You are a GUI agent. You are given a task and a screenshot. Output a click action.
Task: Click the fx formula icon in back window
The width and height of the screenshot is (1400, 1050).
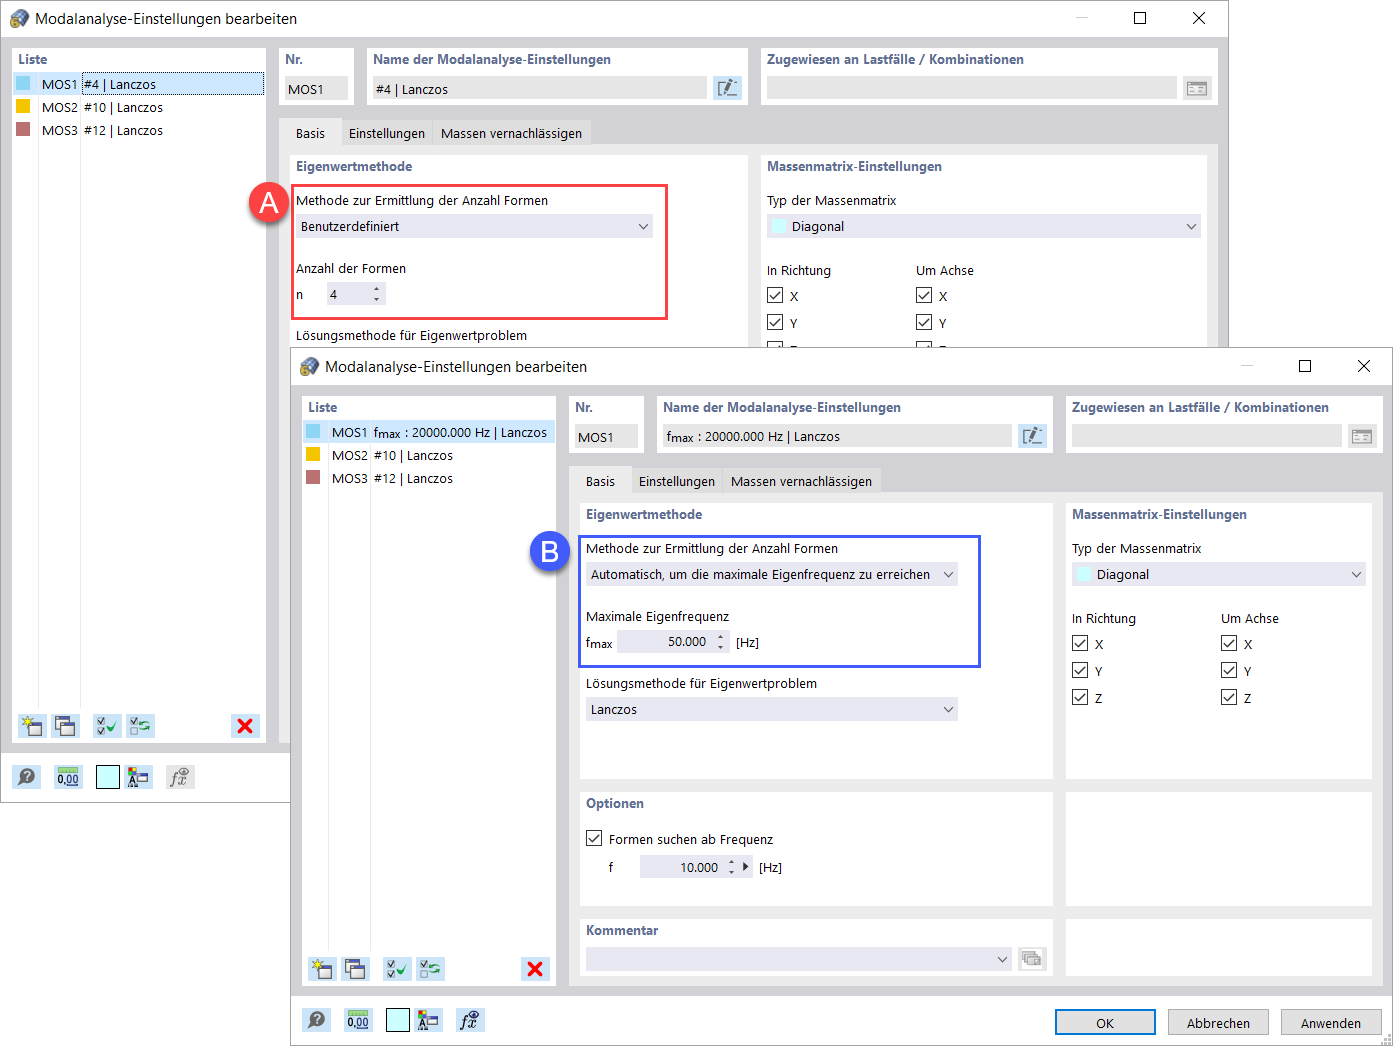point(180,777)
